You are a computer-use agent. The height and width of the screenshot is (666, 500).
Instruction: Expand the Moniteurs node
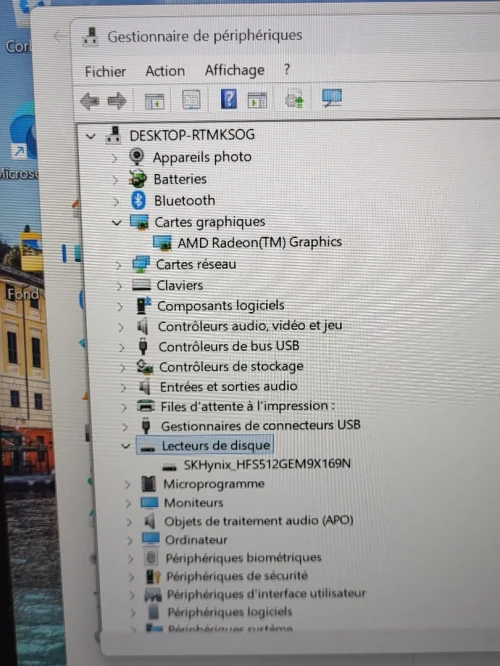[x=128, y=503]
